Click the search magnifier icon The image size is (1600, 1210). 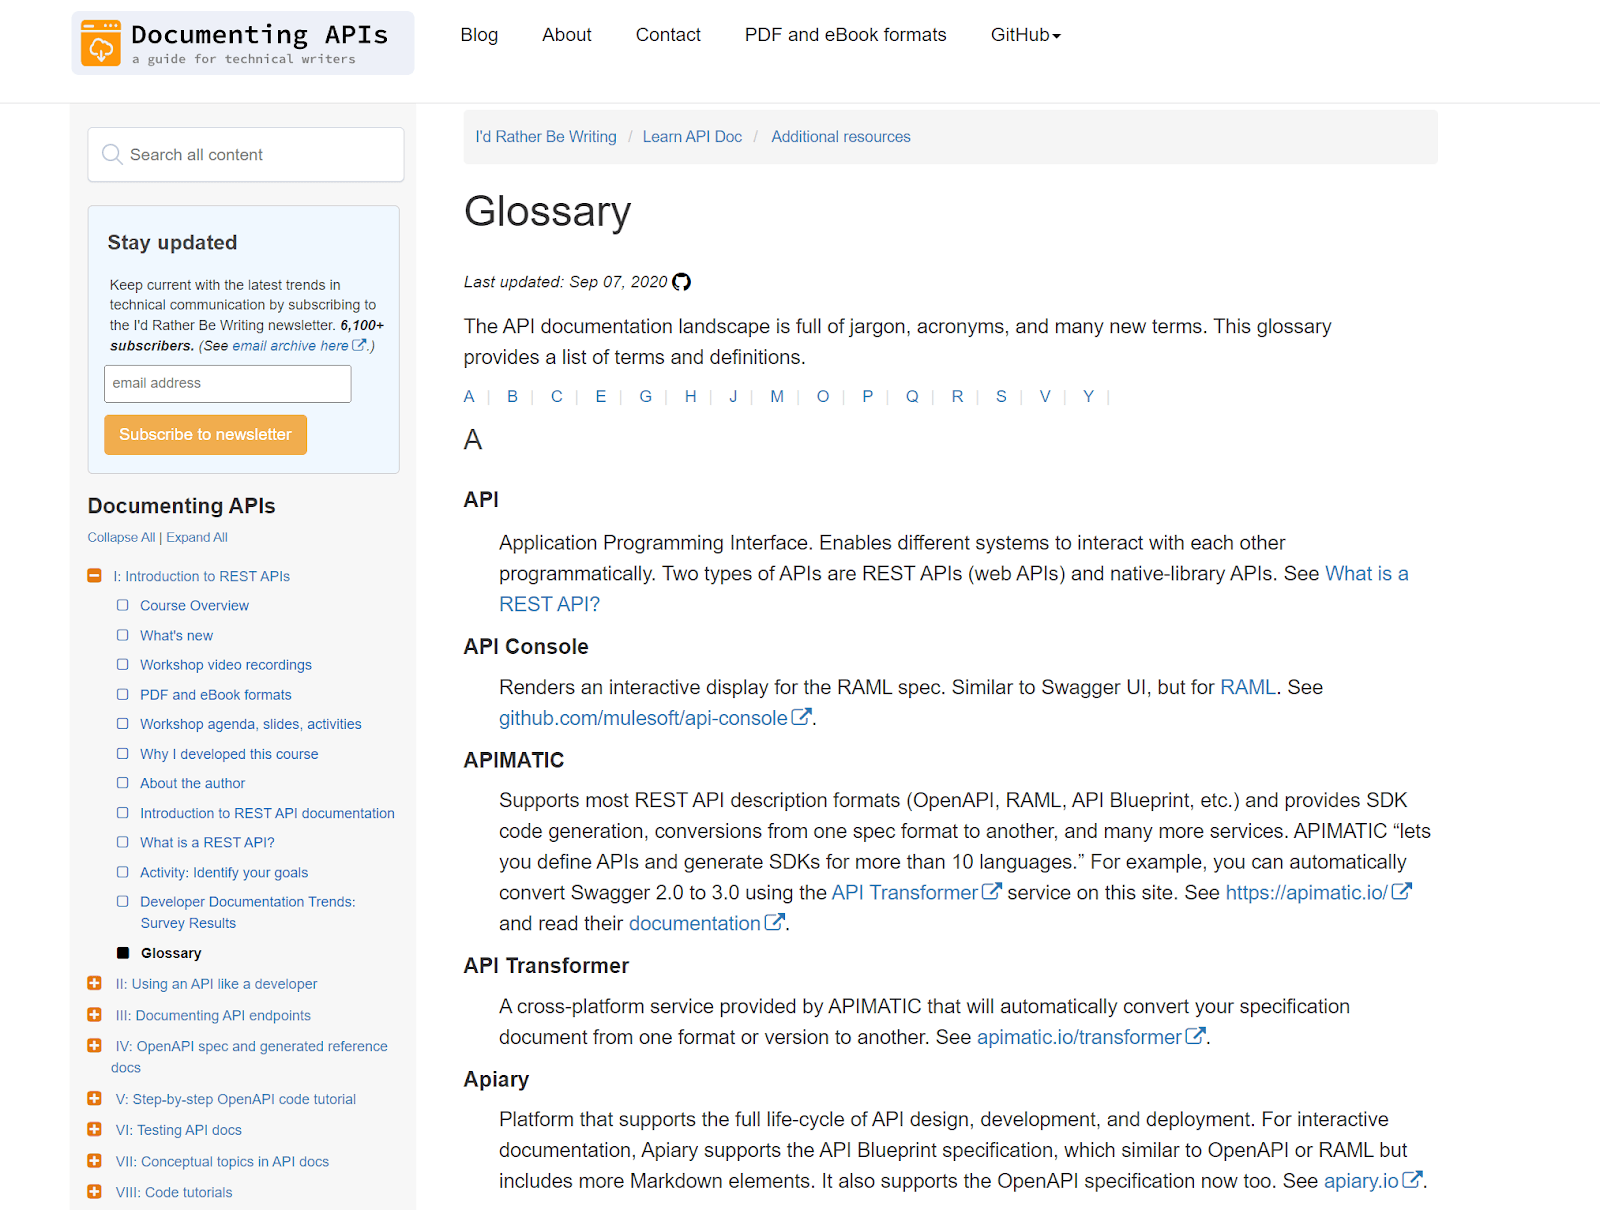click(112, 155)
